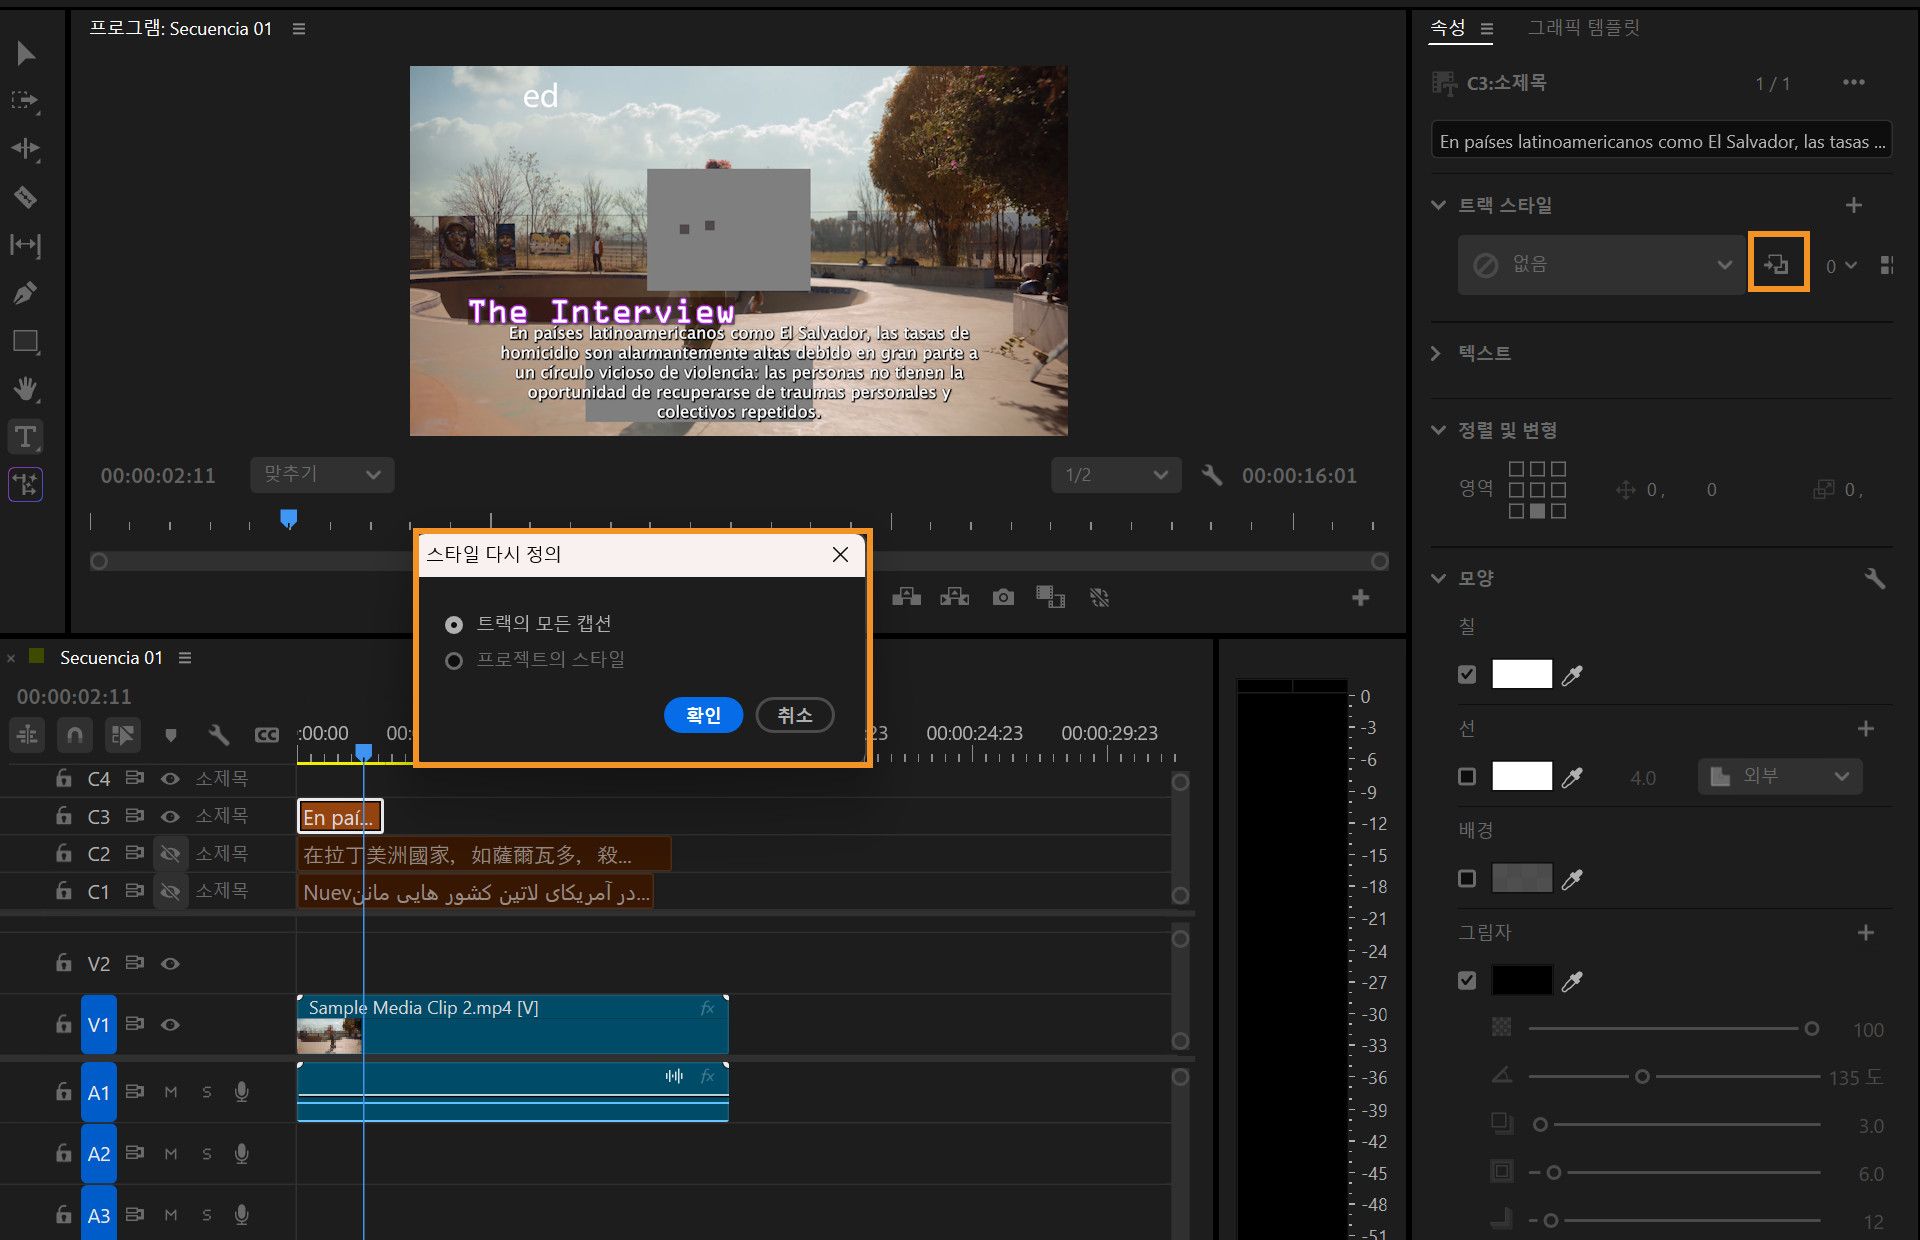Show the hidden C2 subtitle track

point(171,854)
